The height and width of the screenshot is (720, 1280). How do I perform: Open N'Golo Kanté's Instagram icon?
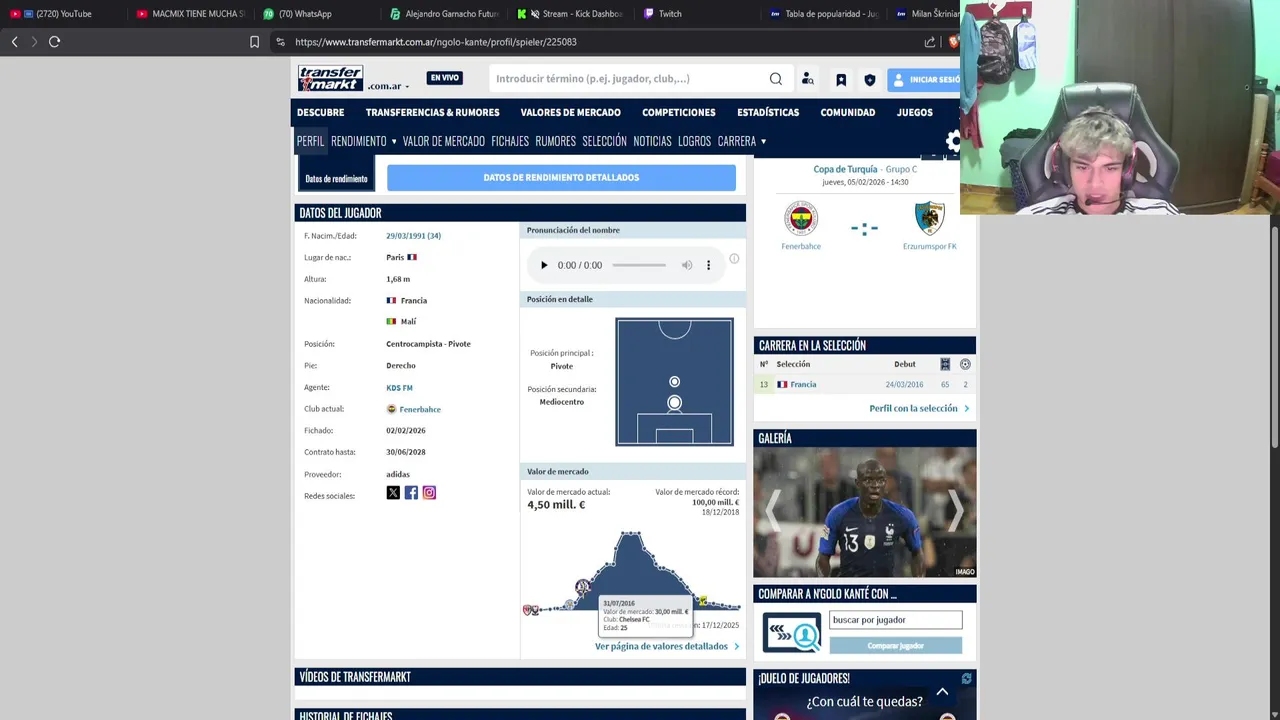point(429,492)
